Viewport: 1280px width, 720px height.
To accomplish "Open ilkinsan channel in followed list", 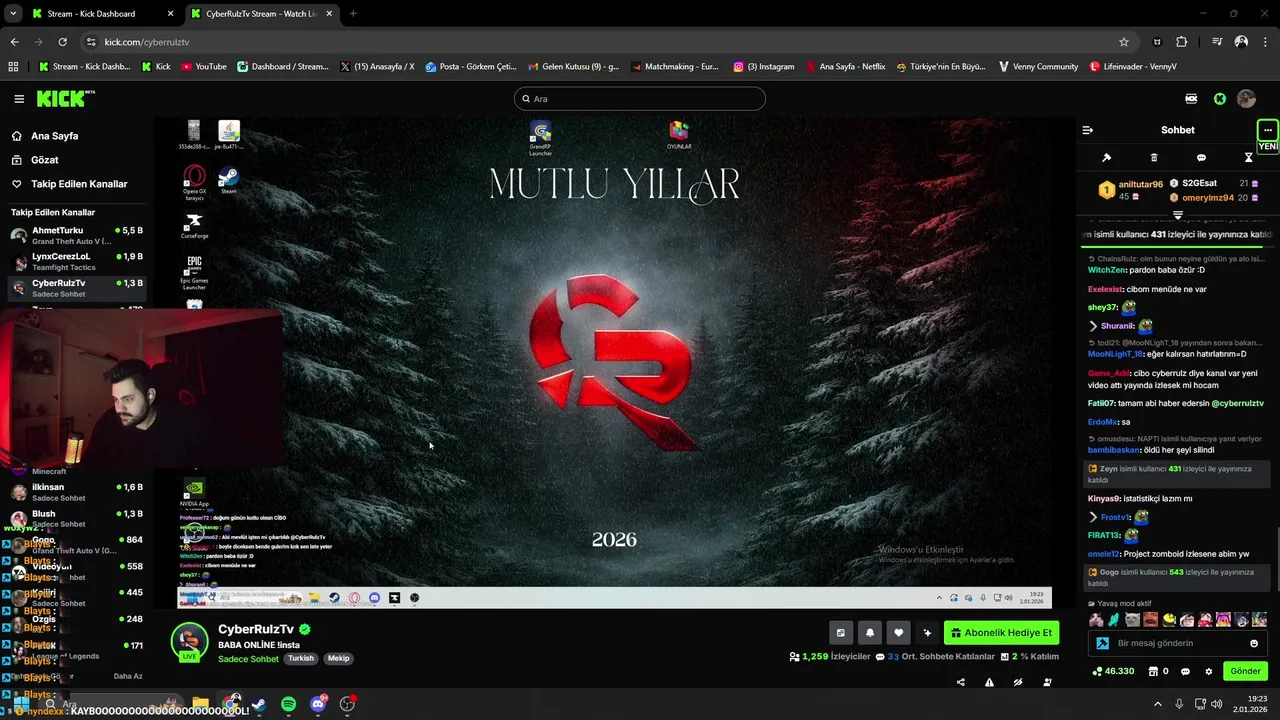I will (x=77, y=492).
